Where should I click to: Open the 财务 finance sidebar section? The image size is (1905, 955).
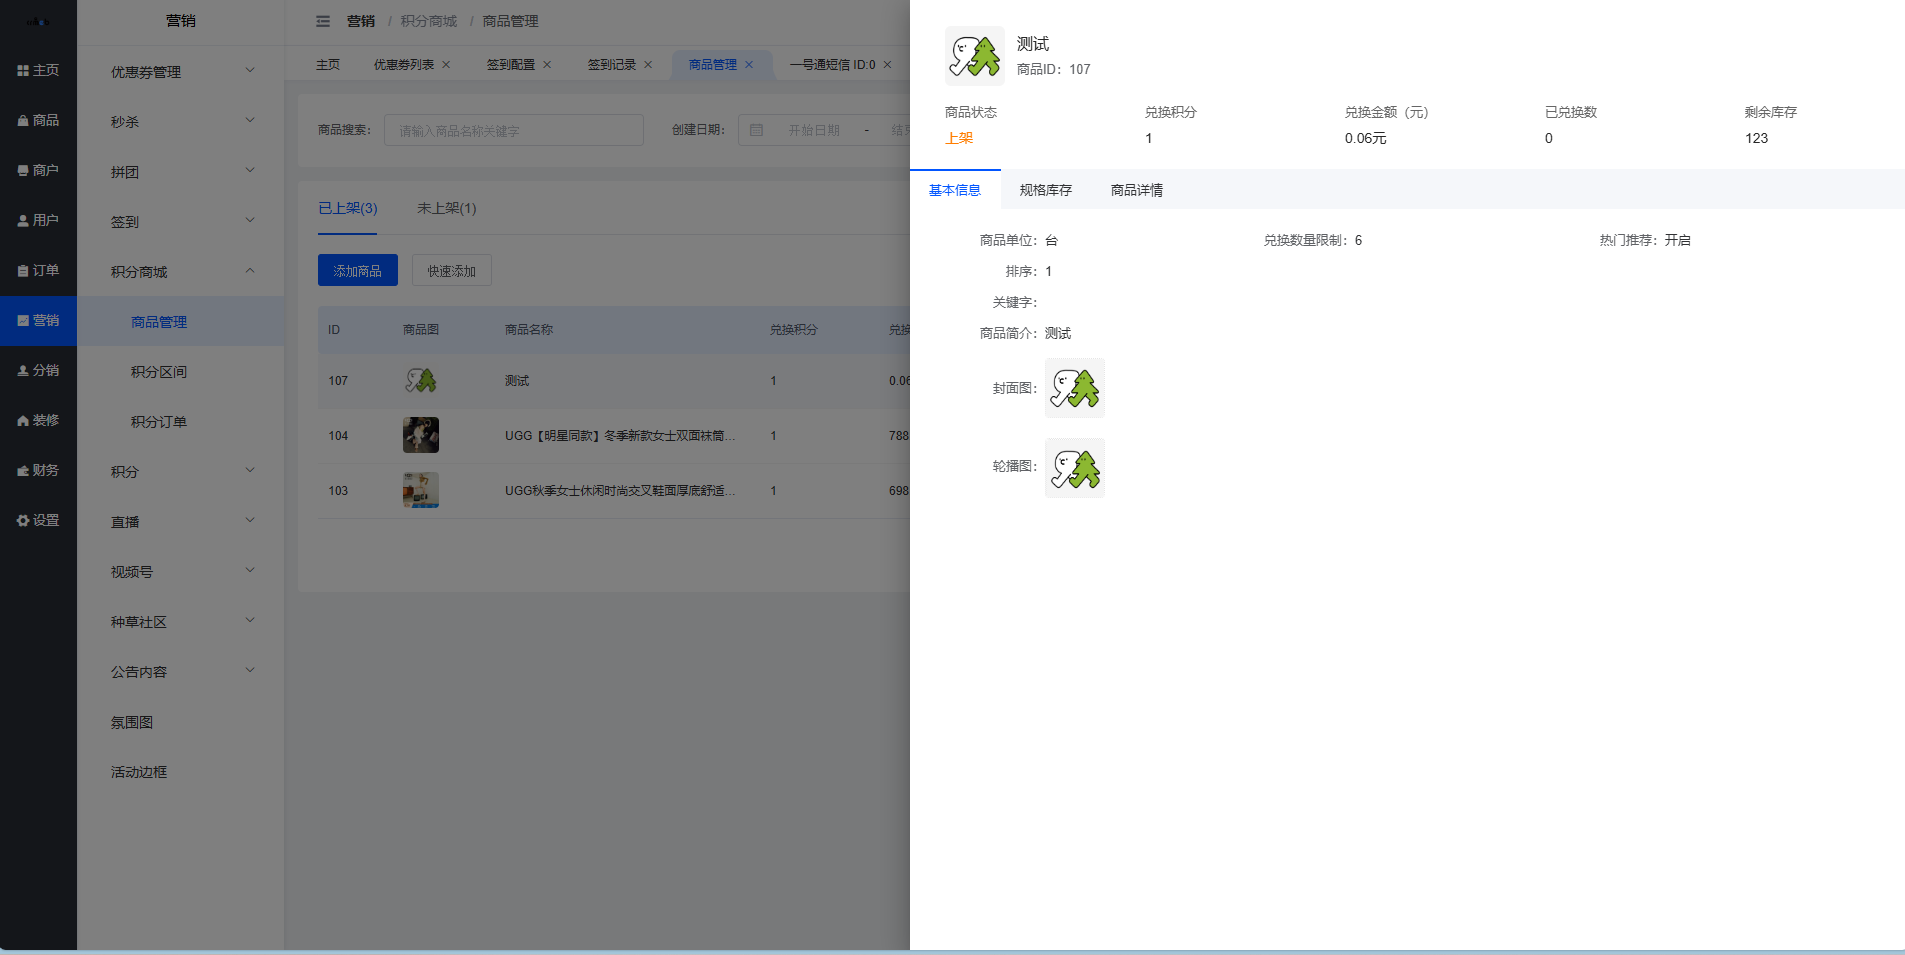click(38, 470)
